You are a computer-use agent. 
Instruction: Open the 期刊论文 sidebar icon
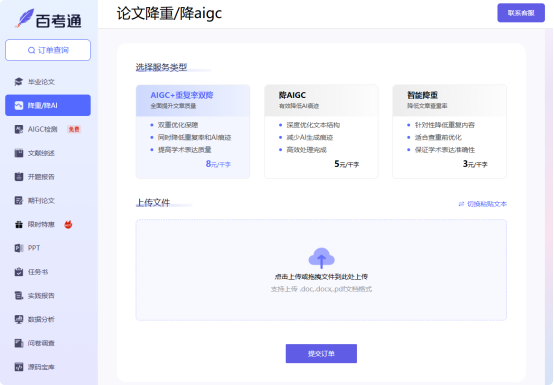(18, 201)
